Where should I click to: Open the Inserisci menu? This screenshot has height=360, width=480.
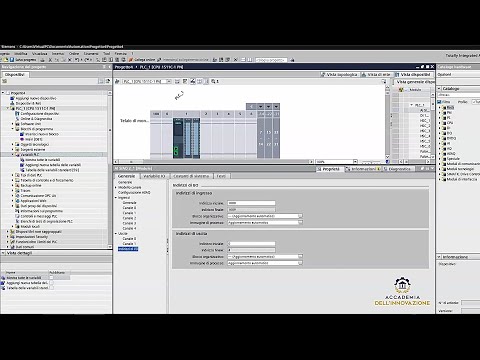tap(58, 53)
